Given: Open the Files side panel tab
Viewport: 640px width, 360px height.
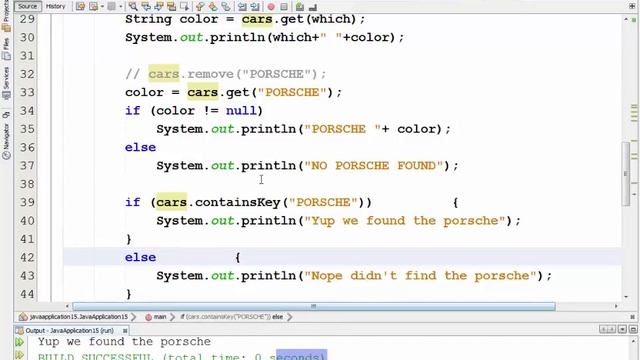Looking at the screenshot, I should [6, 49].
